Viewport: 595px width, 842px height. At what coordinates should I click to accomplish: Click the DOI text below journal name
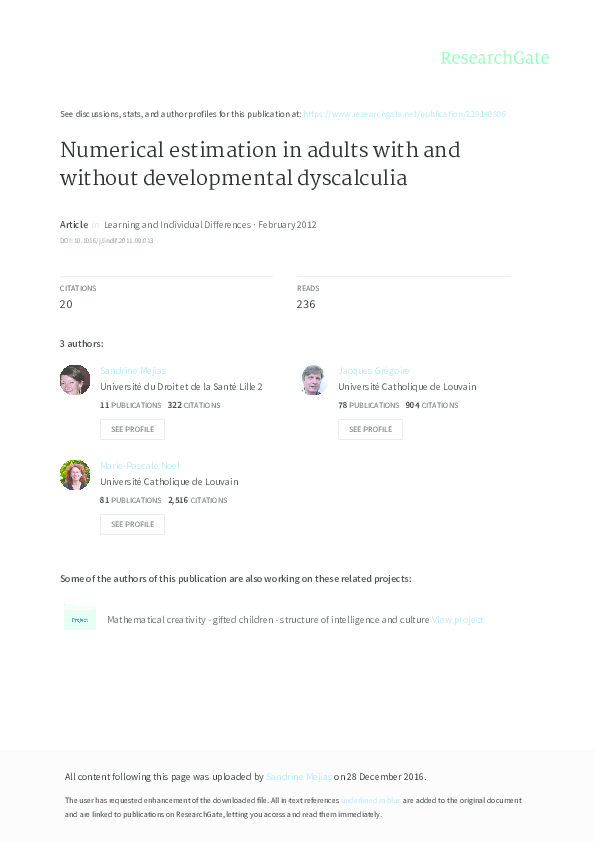(x=106, y=241)
